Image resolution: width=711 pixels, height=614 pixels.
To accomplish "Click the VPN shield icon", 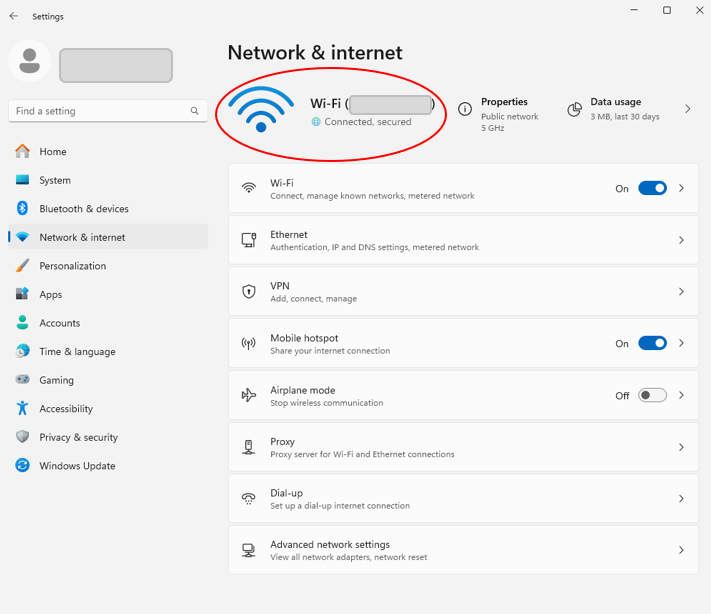I will pyautogui.click(x=249, y=292).
